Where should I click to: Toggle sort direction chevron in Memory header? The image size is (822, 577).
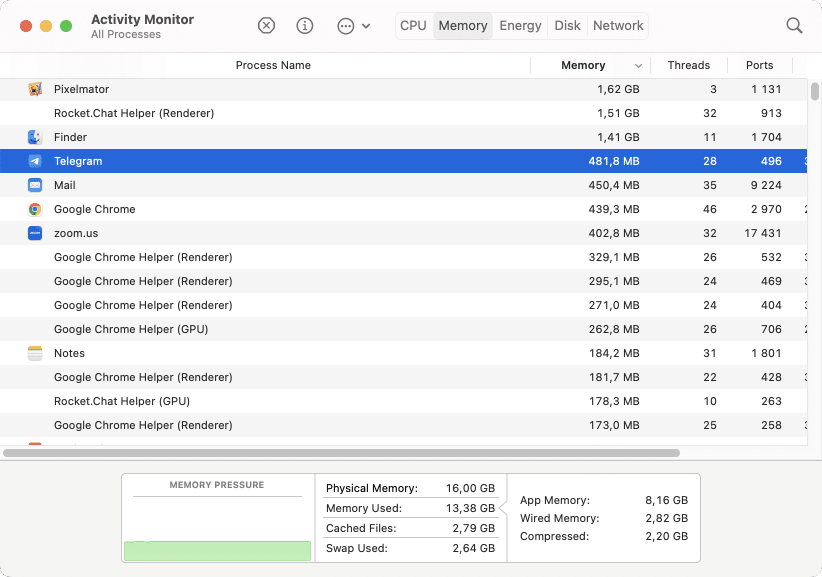point(638,66)
